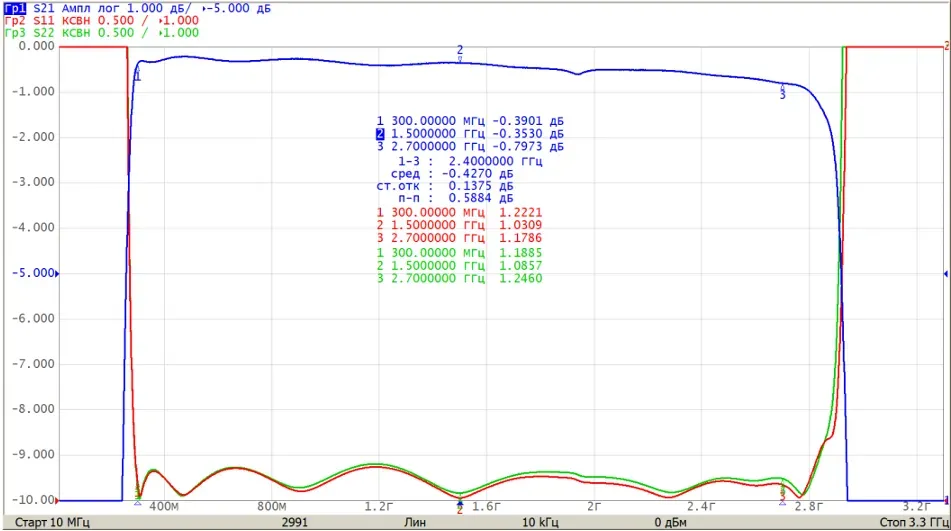Click the 0.000 top scale value

pos(36,46)
